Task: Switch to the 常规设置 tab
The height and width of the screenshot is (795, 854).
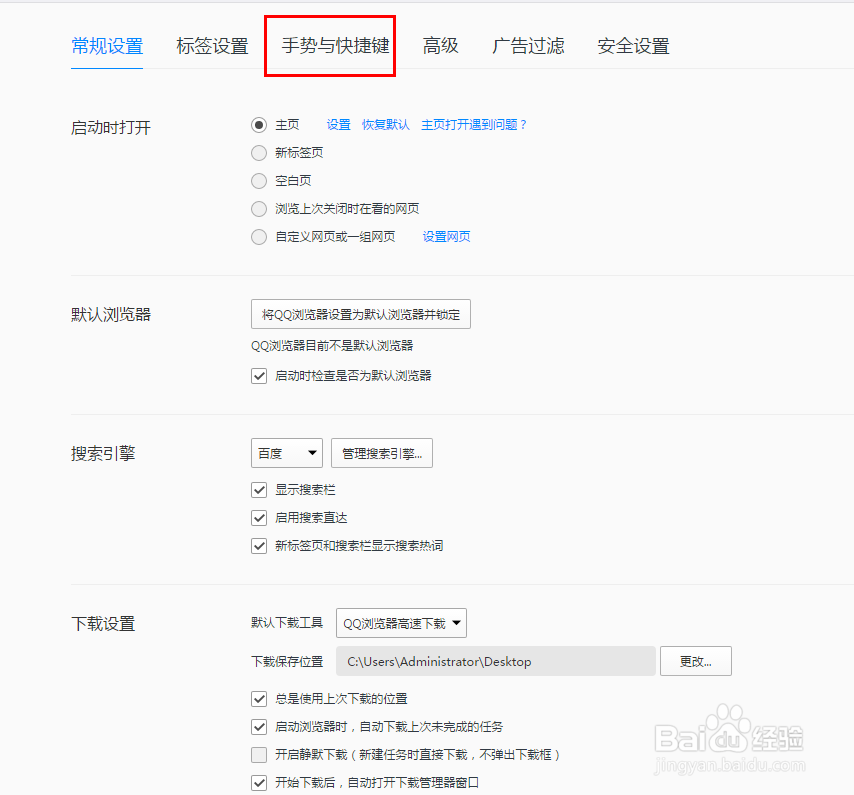Action: click(x=107, y=46)
